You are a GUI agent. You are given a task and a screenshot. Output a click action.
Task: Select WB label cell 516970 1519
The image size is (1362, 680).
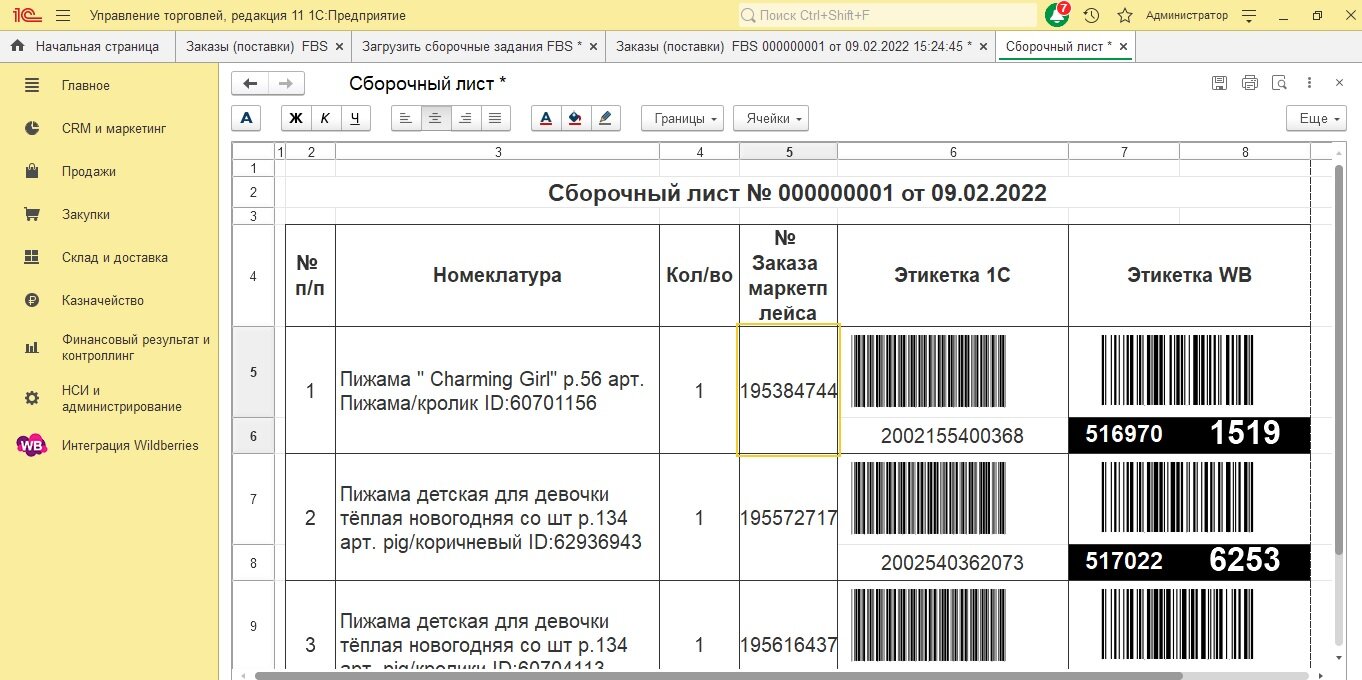pos(1189,435)
